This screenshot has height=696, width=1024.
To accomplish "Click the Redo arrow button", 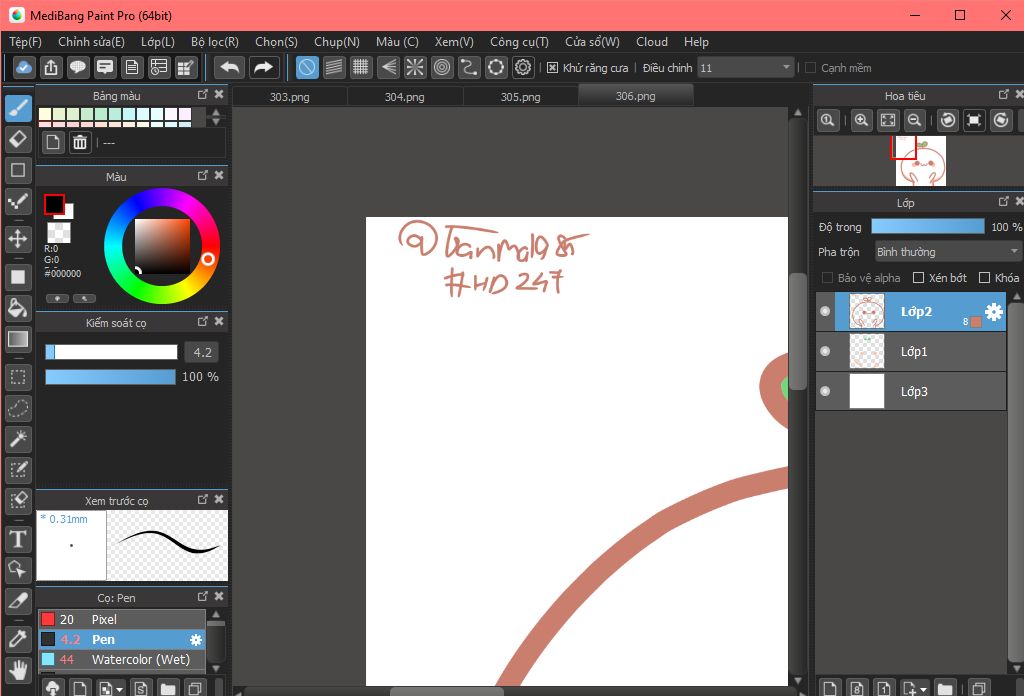I will point(263,67).
